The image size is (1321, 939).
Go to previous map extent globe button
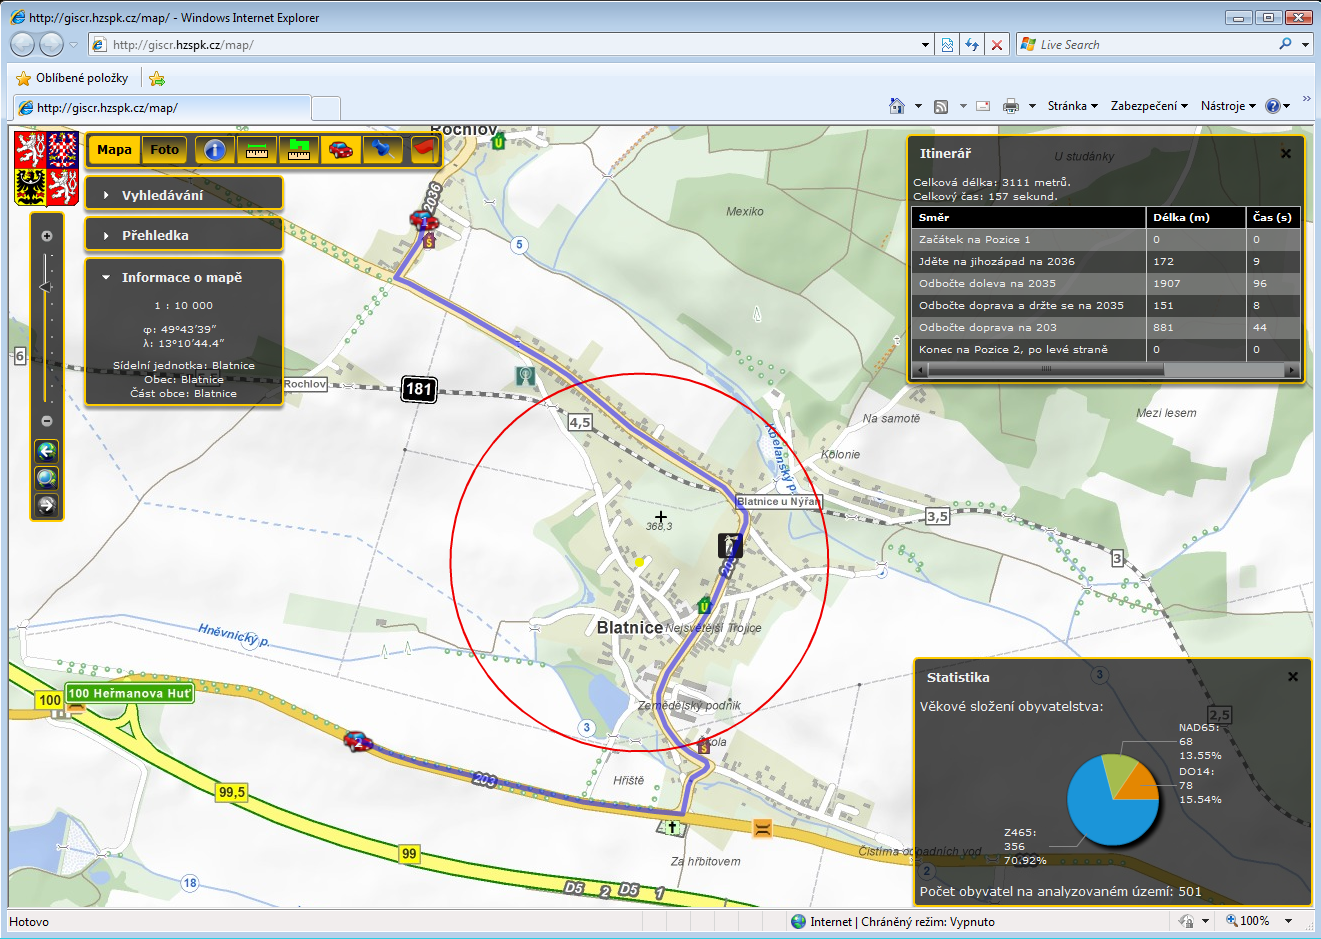[x=46, y=451]
